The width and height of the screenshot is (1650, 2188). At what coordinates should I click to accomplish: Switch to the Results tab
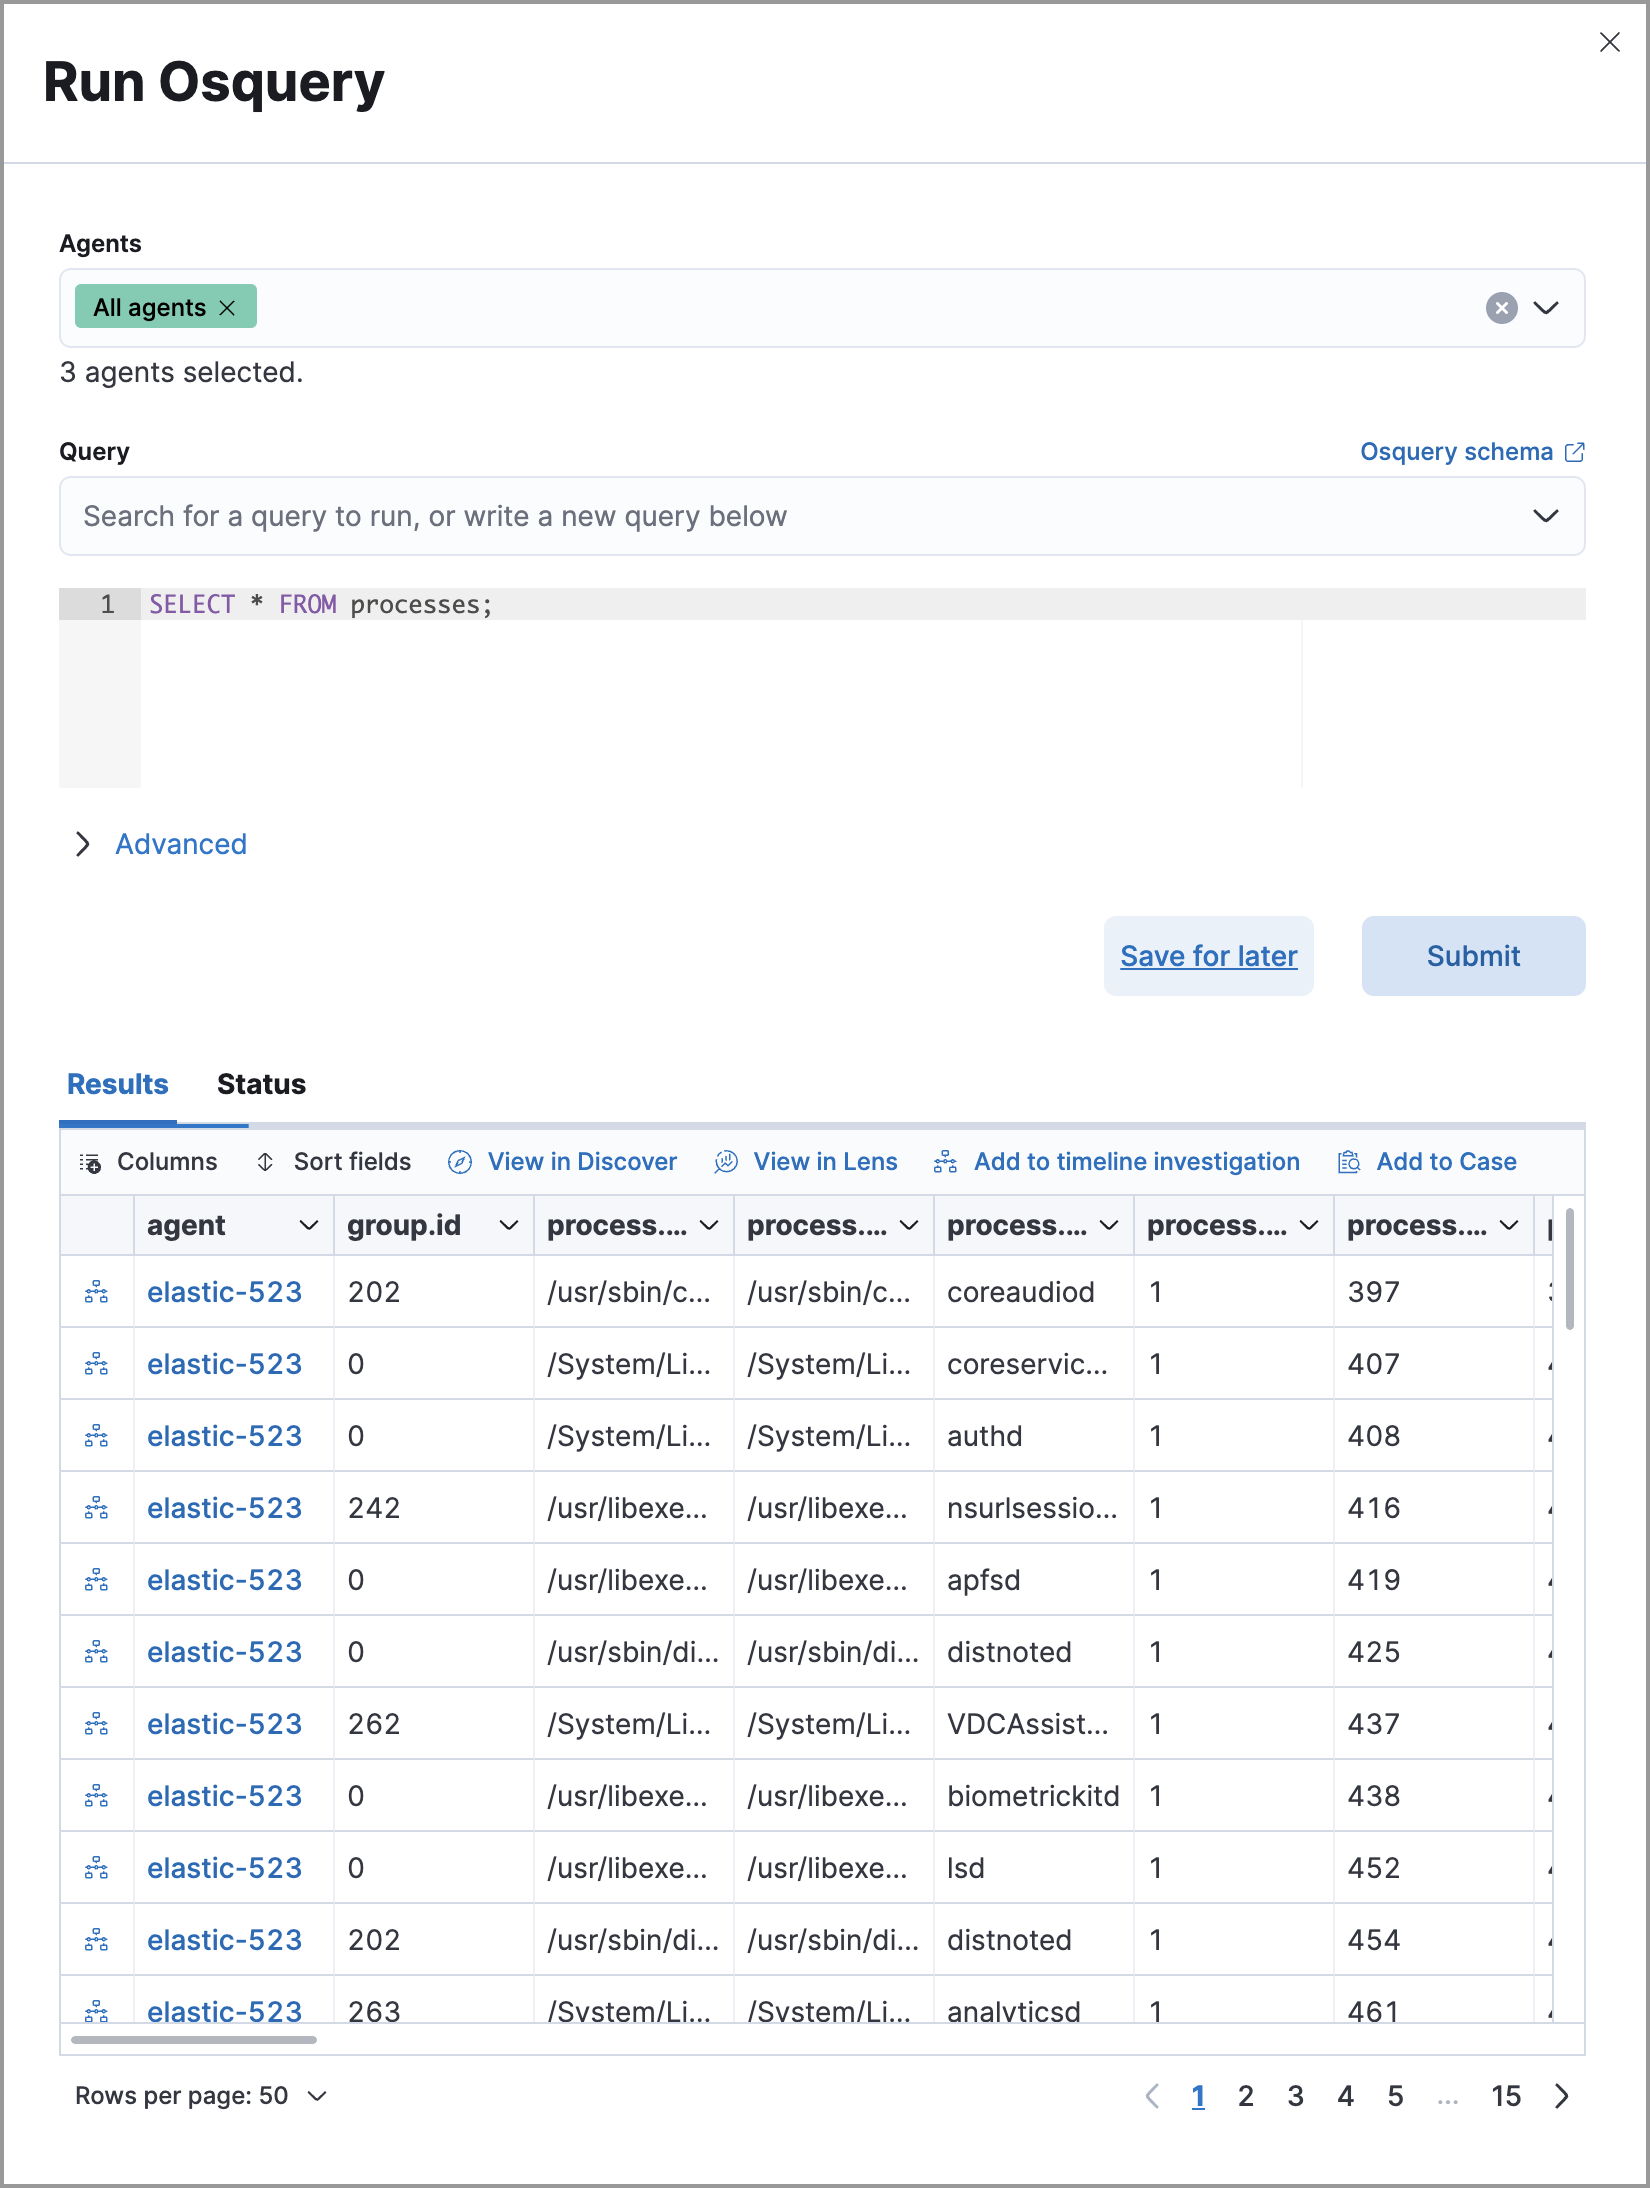pyautogui.click(x=117, y=1084)
